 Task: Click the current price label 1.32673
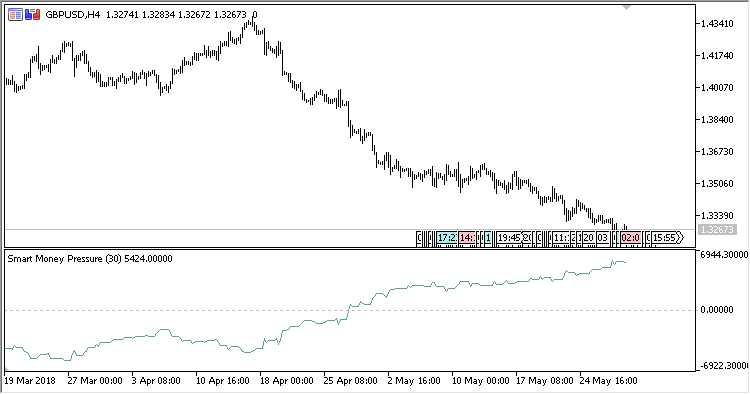click(716, 230)
